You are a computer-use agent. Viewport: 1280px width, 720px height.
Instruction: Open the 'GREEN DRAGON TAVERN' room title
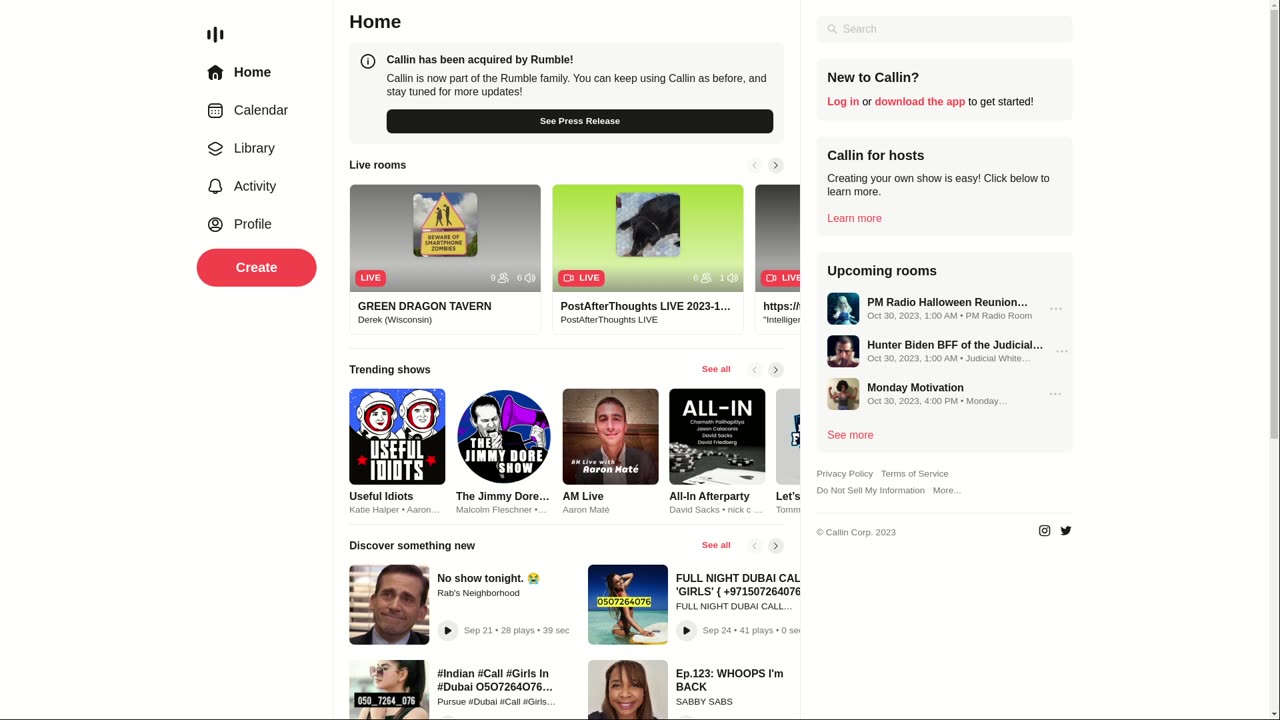425,306
